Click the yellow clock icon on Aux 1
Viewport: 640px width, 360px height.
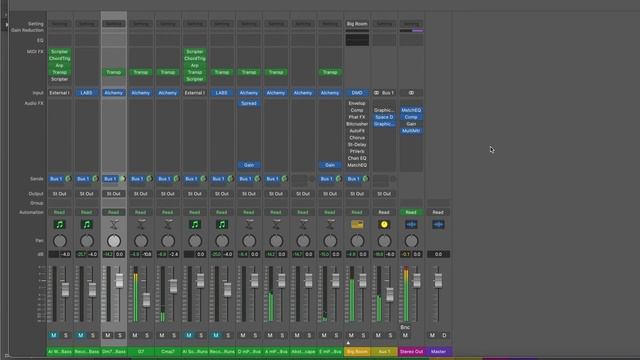[x=384, y=224]
